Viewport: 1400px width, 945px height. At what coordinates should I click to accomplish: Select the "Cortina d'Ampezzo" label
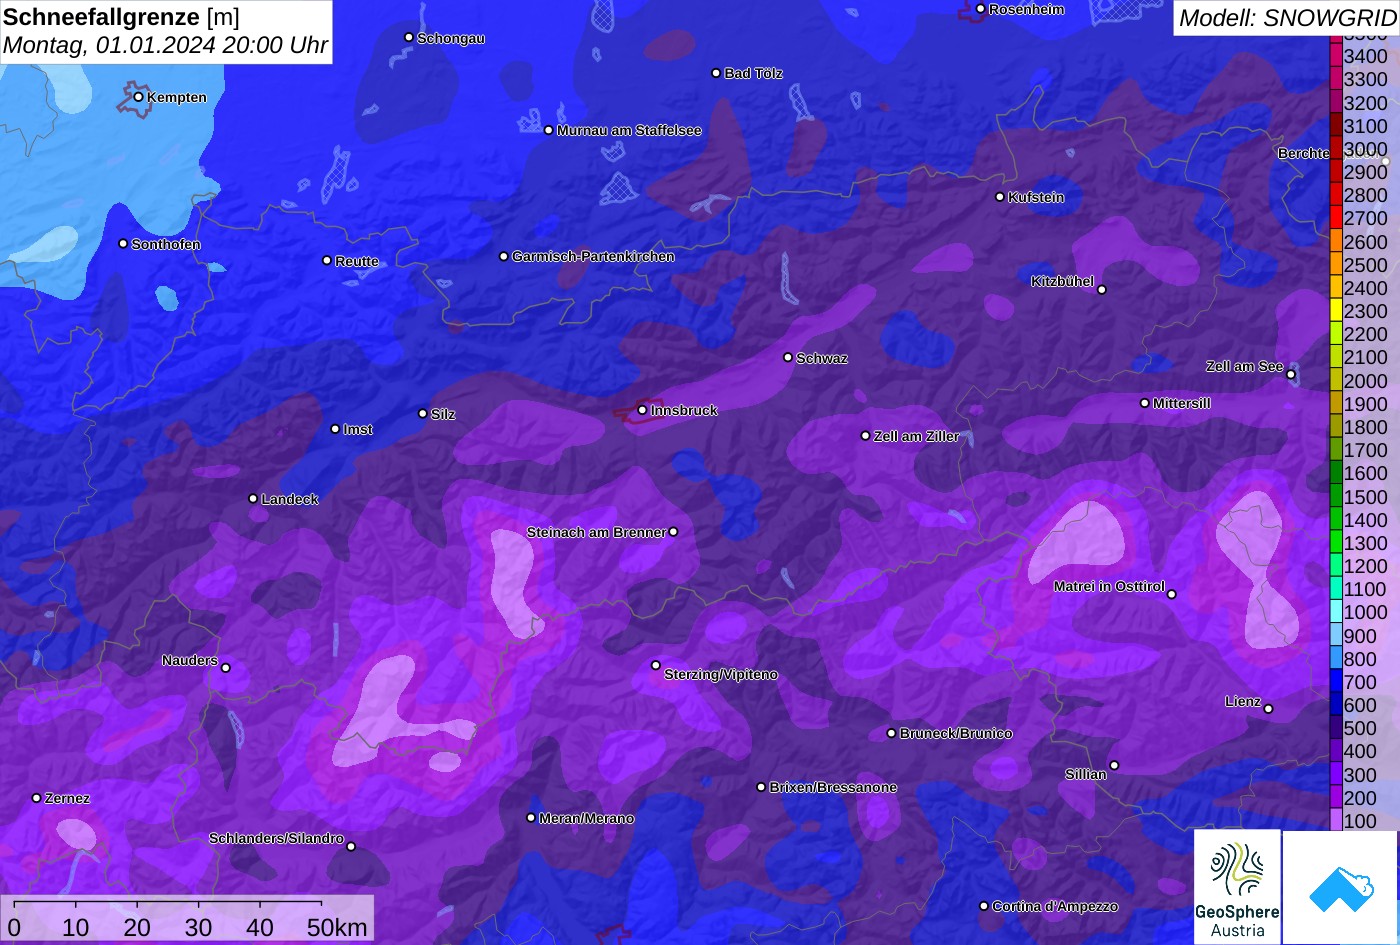pos(1055,907)
